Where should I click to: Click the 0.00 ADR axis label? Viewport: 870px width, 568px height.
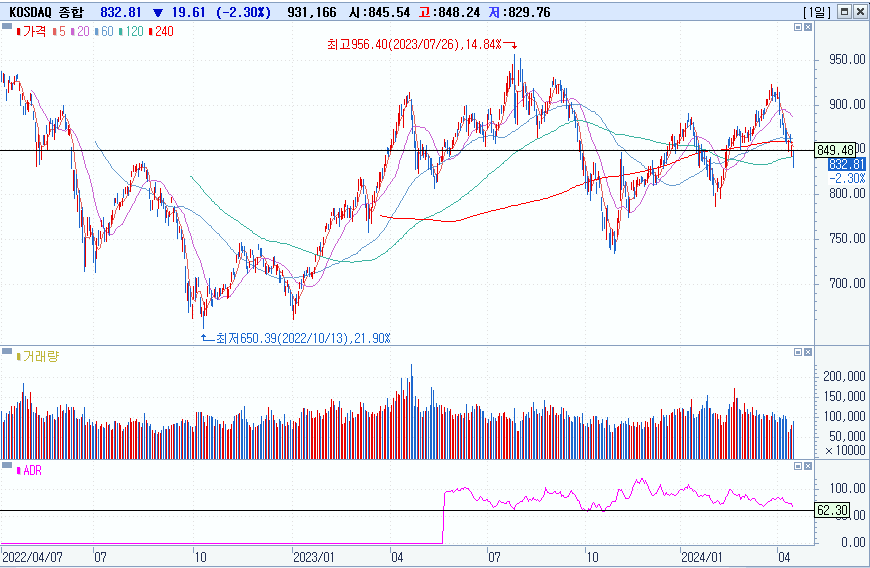pyautogui.click(x=853, y=542)
